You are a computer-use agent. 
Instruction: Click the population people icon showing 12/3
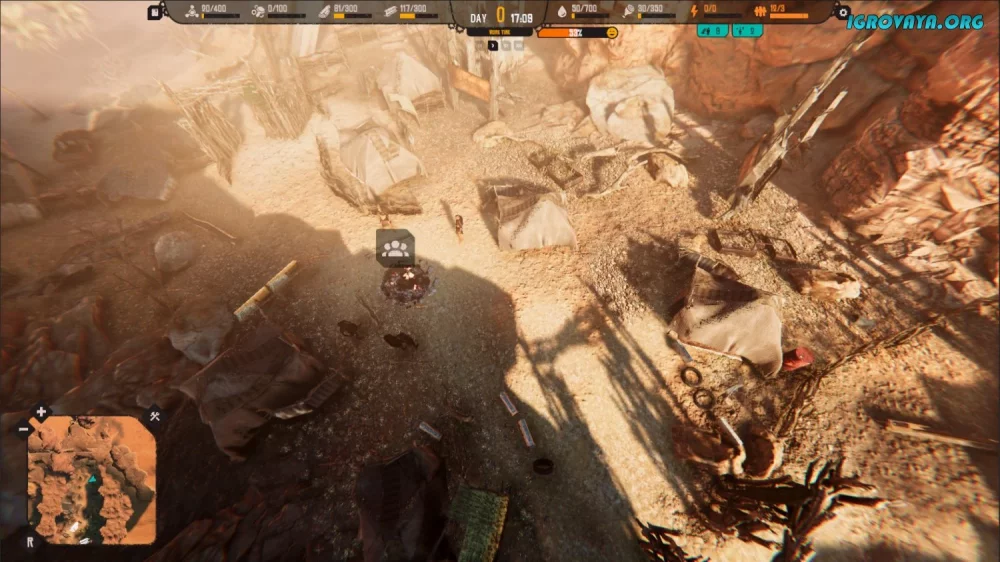point(760,11)
